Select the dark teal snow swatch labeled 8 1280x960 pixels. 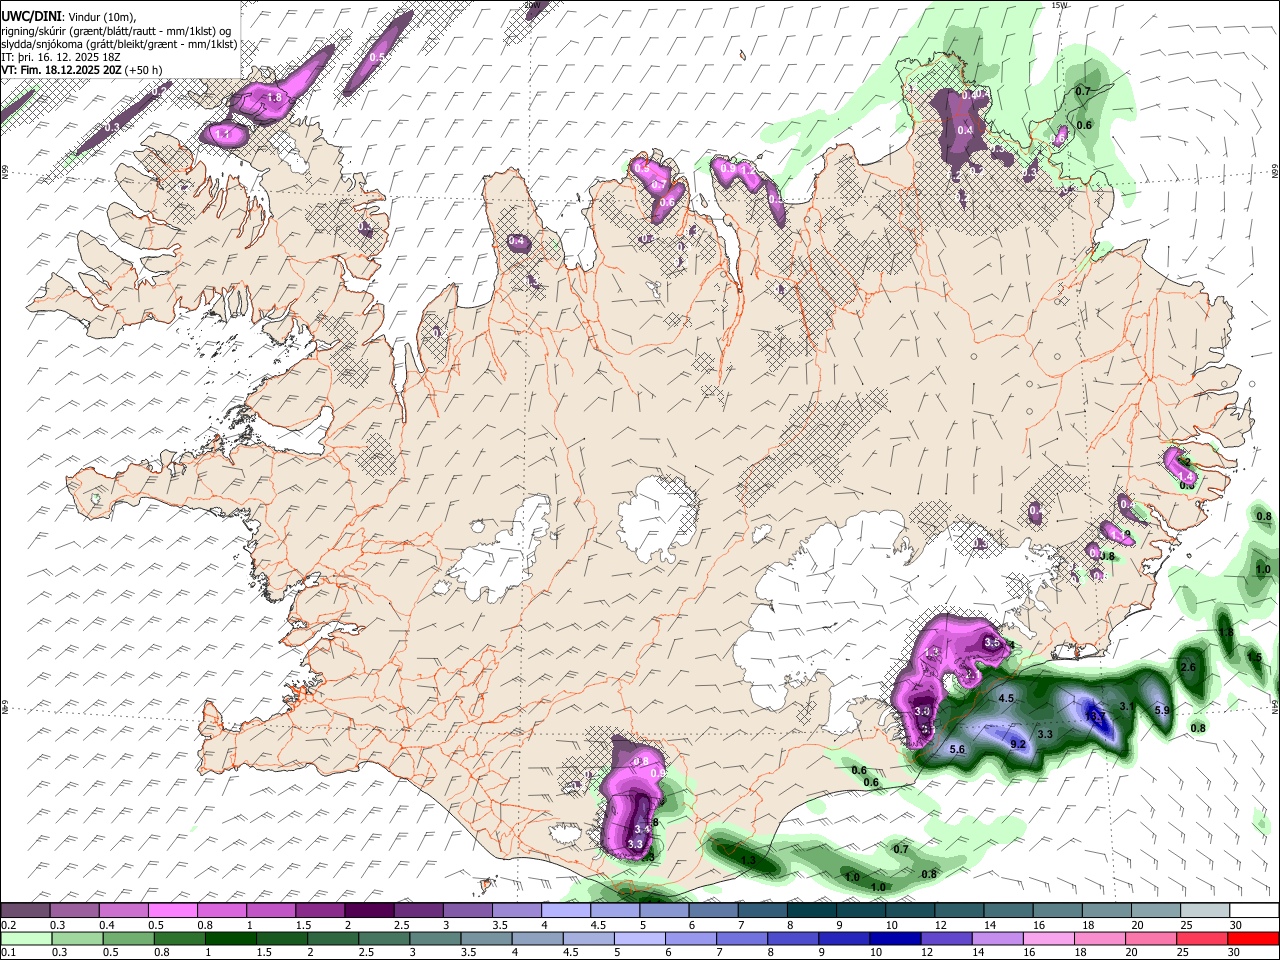click(812, 911)
